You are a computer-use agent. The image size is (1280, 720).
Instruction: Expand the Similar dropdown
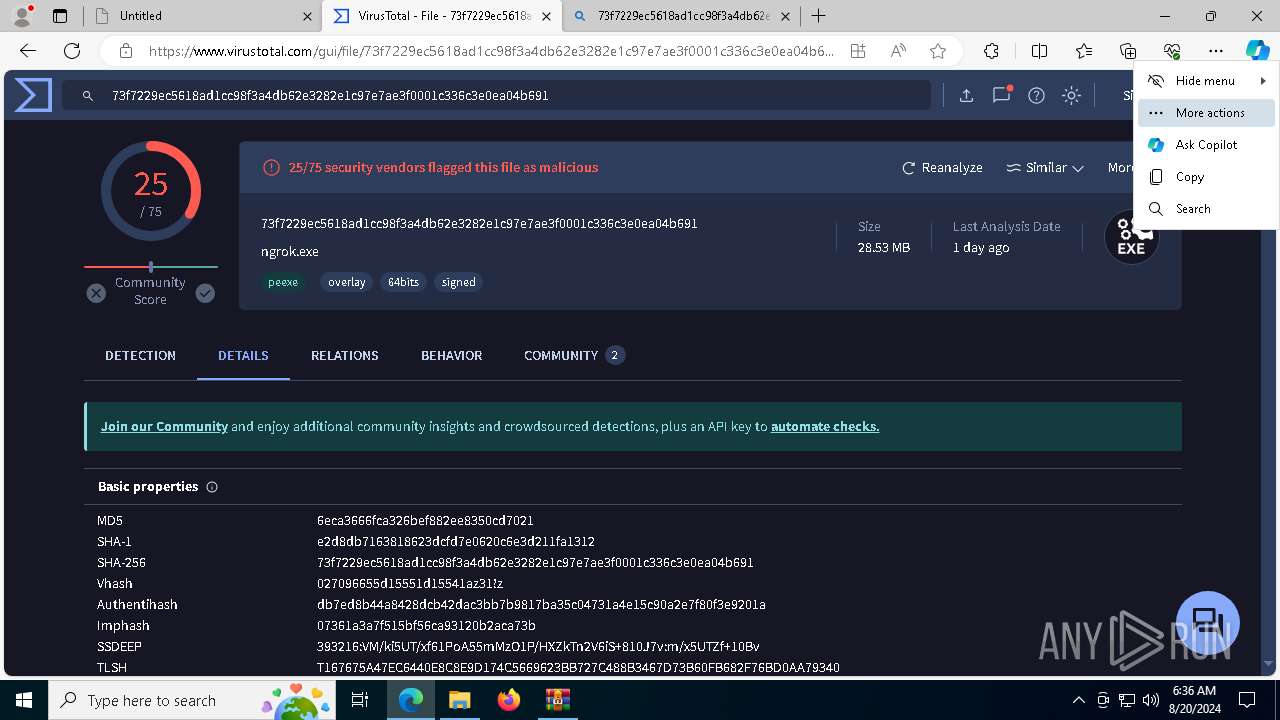point(1045,168)
